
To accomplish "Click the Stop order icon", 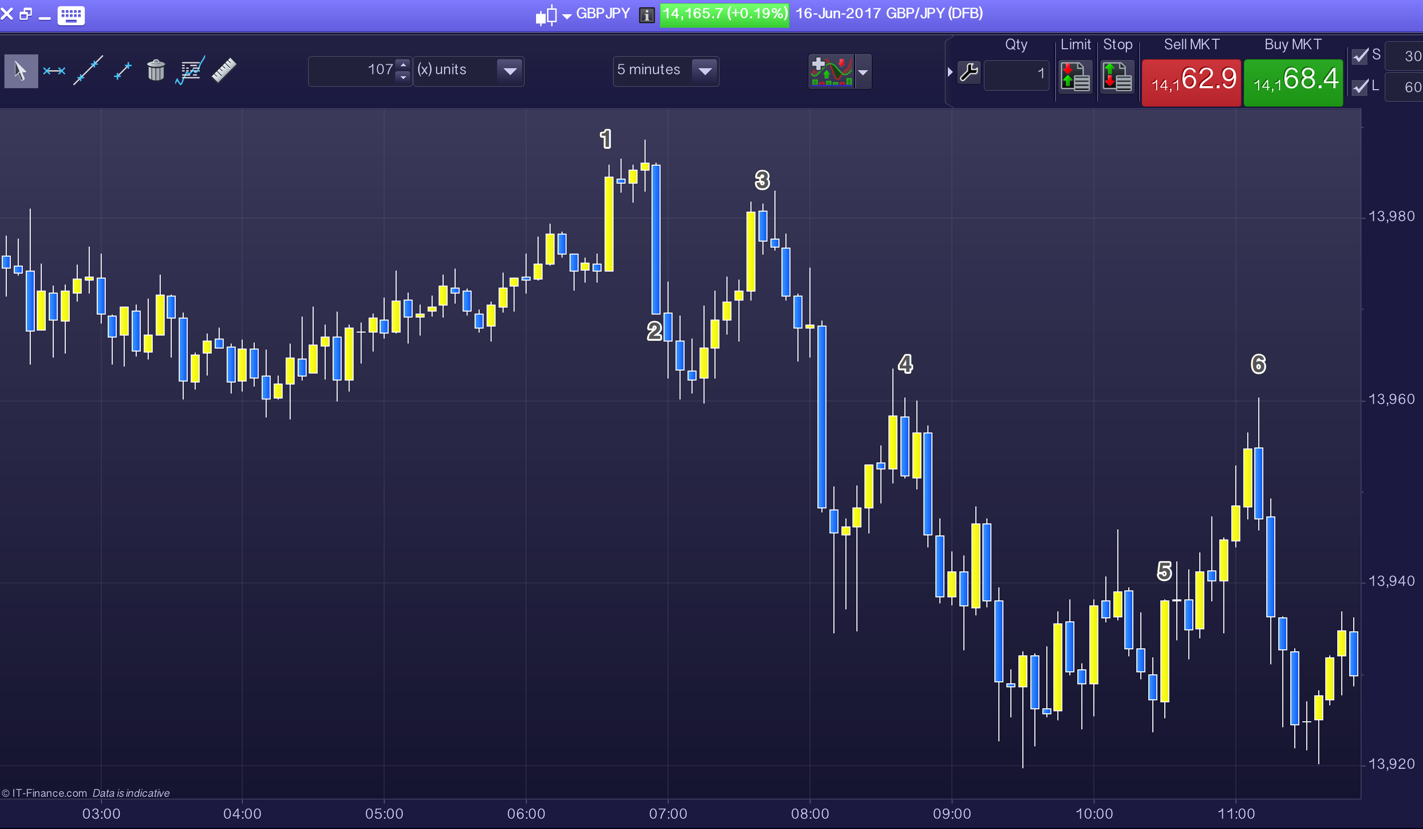I will 1117,77.
